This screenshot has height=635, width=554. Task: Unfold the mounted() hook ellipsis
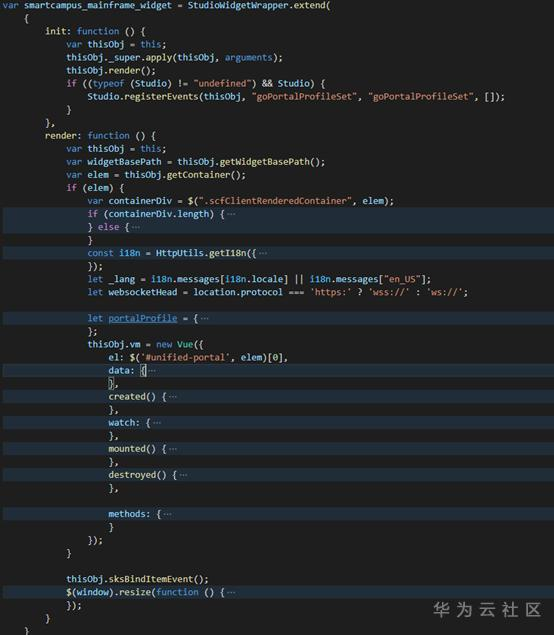(x=173, y=449)
